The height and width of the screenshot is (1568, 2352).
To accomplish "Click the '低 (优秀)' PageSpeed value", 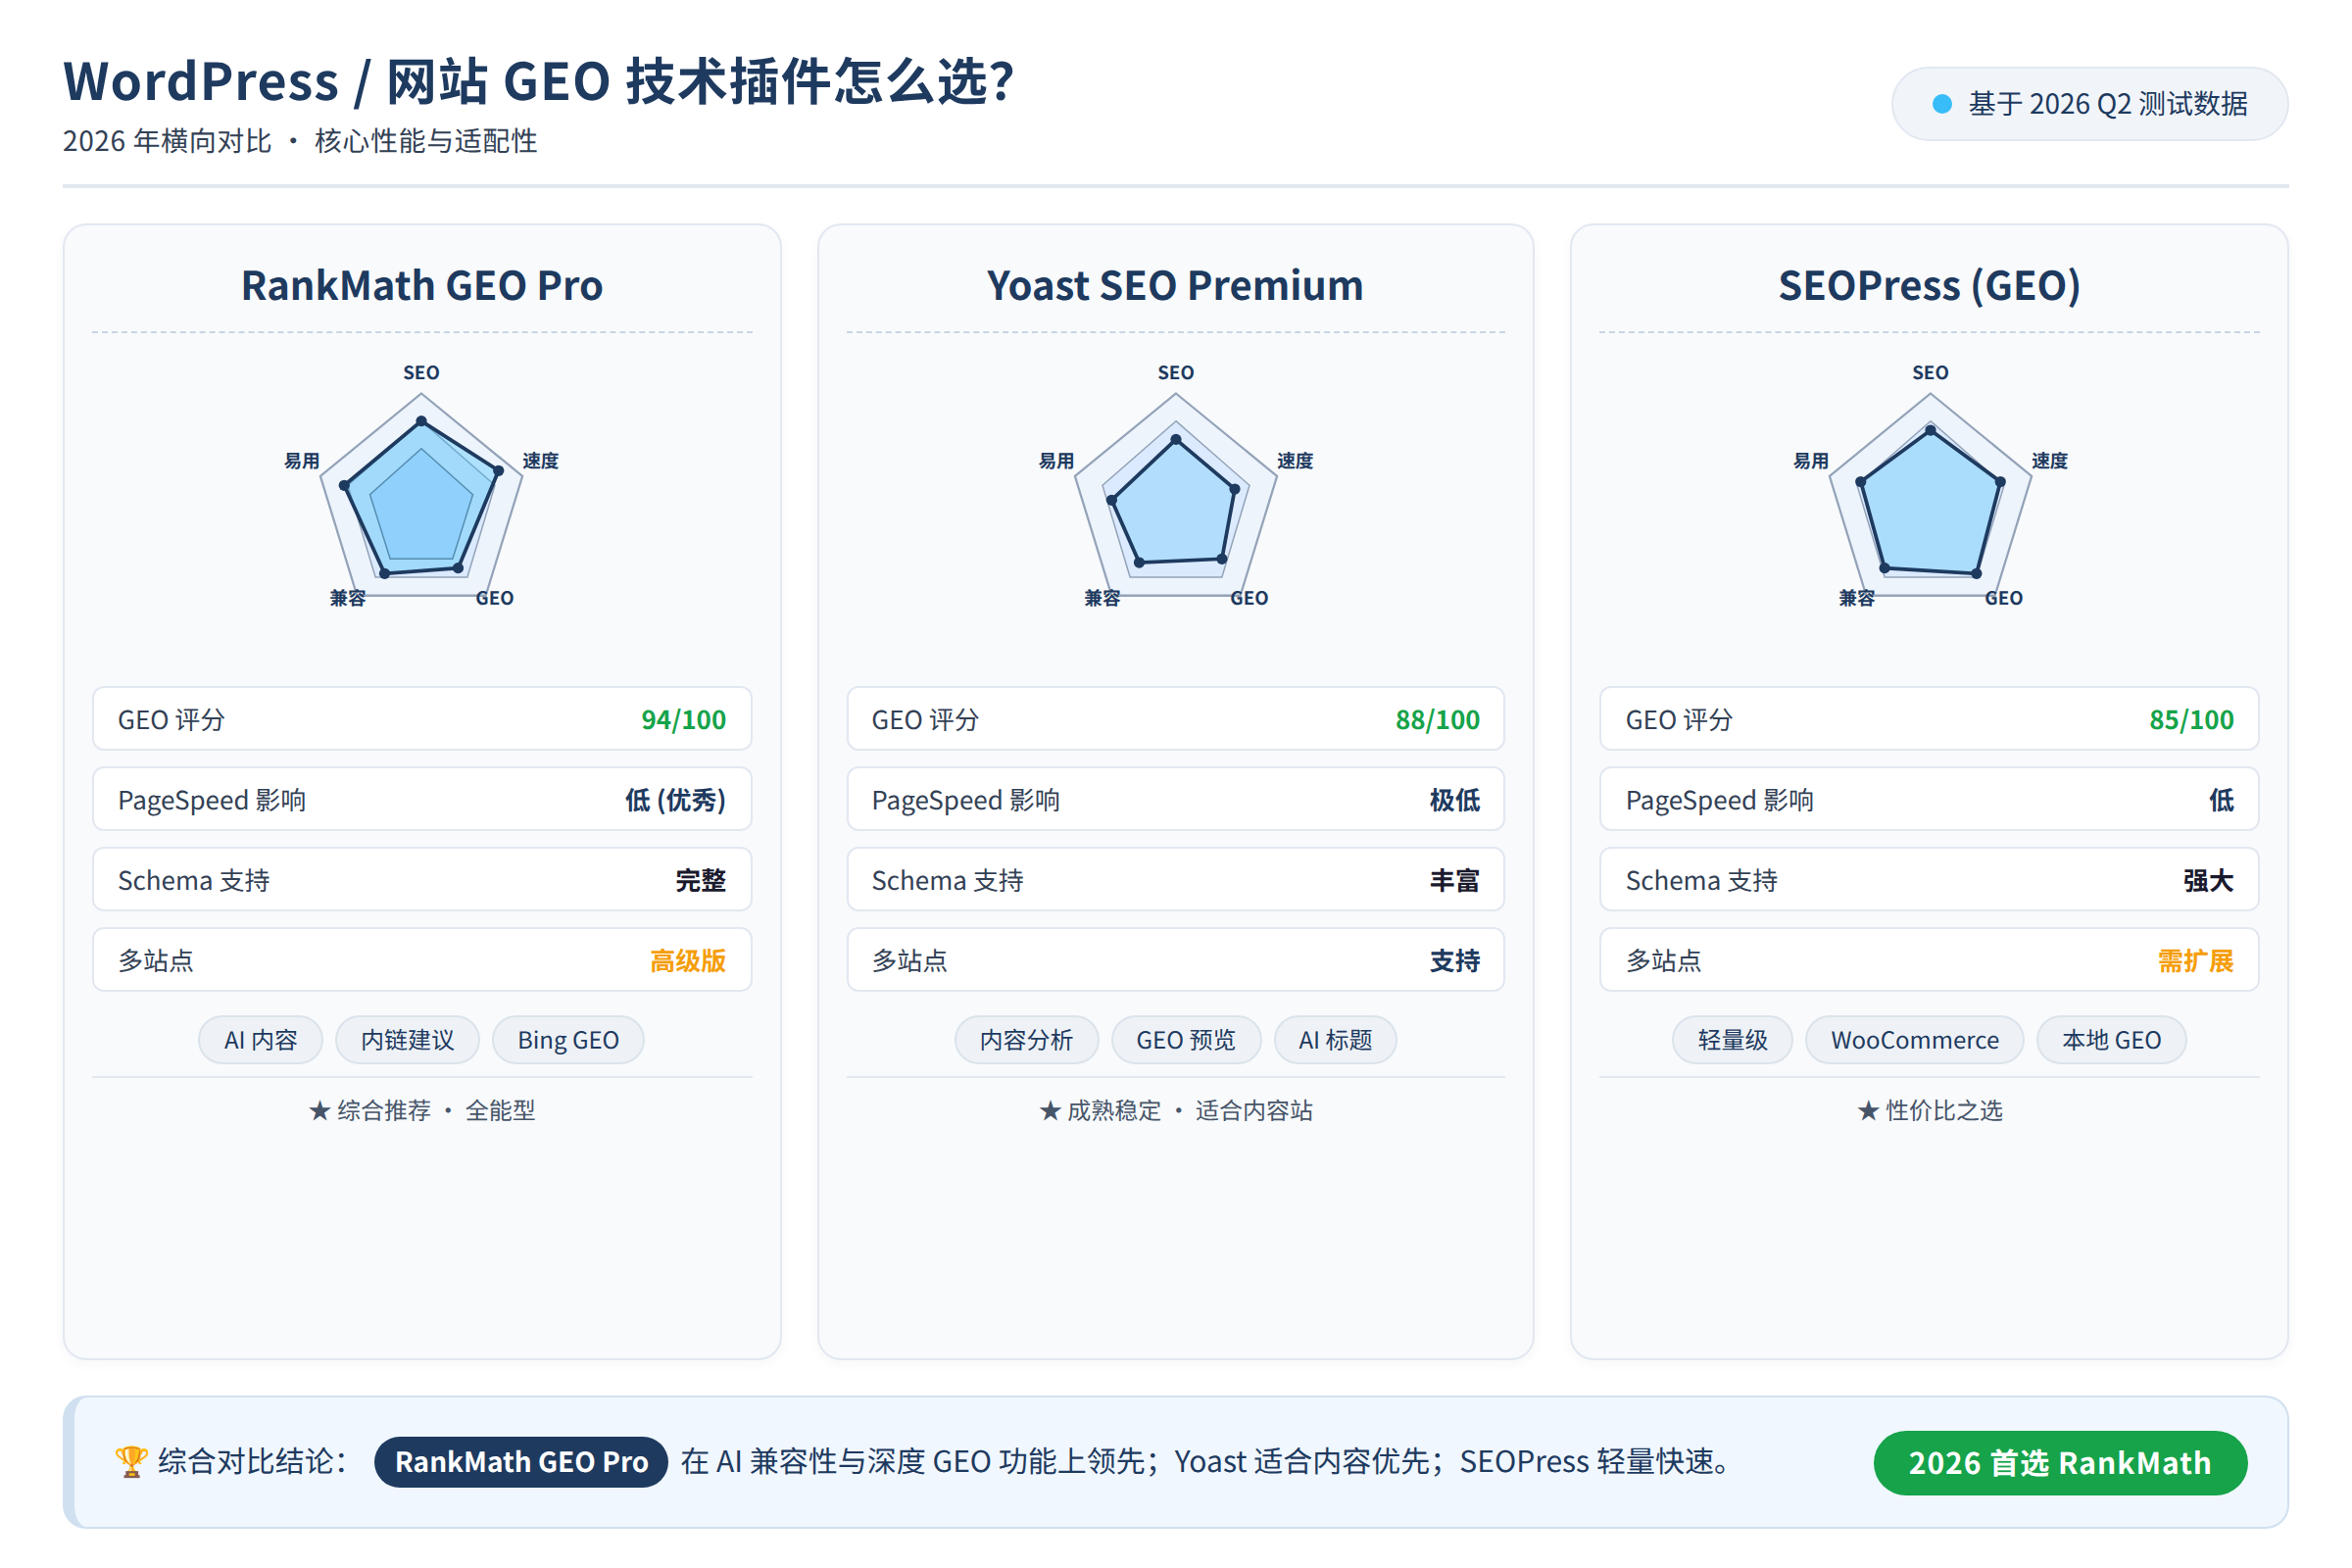I will 675,800.
